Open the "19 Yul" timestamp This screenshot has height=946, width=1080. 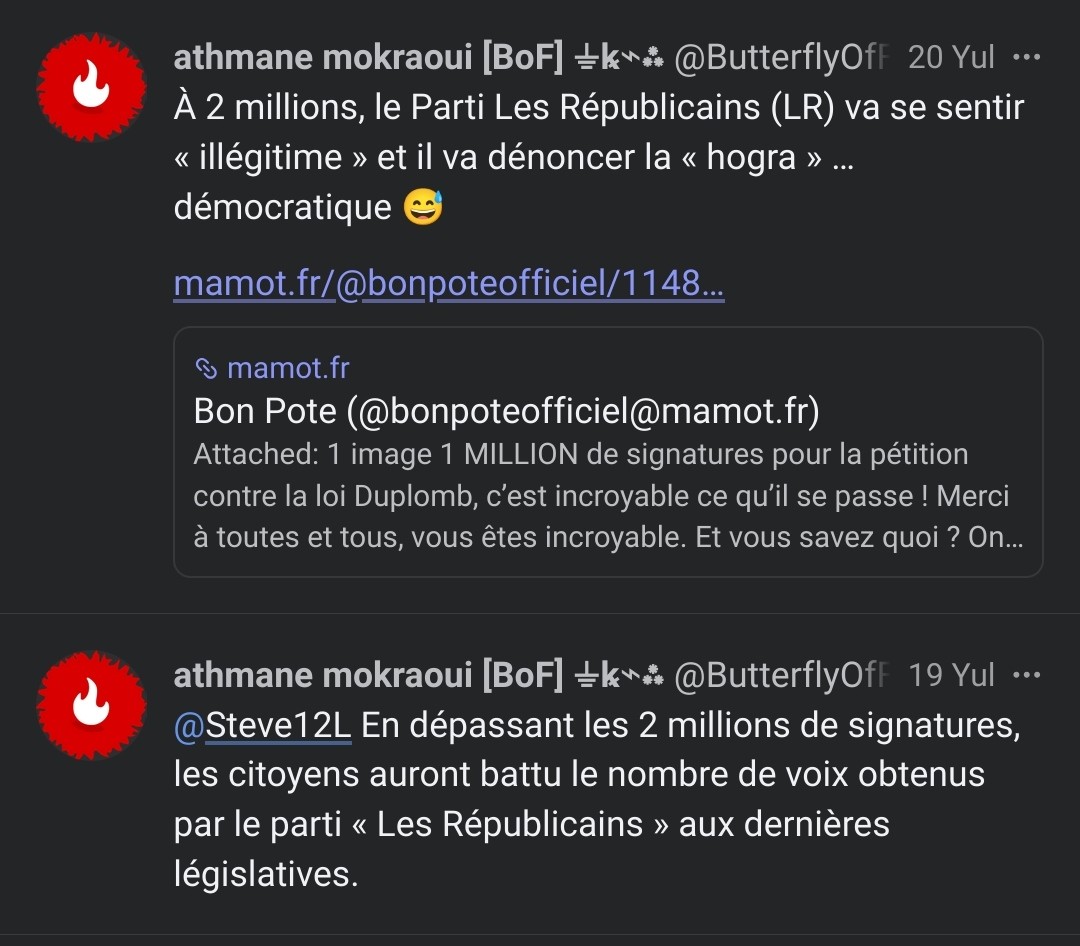951,676
